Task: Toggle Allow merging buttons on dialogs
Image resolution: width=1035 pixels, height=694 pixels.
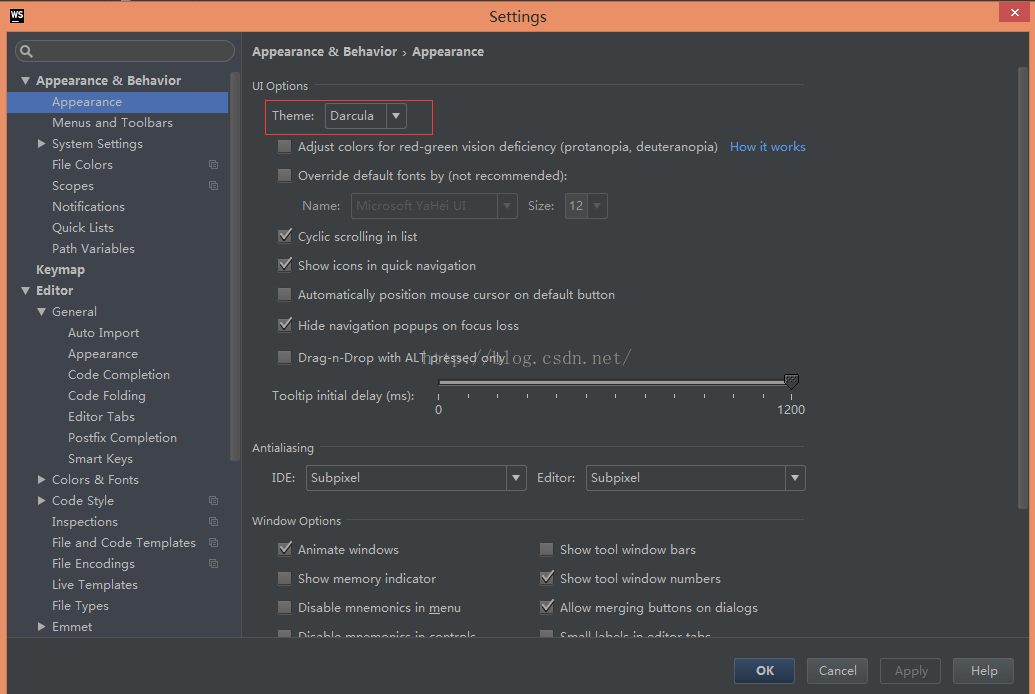Action: [x=547, y=607]
